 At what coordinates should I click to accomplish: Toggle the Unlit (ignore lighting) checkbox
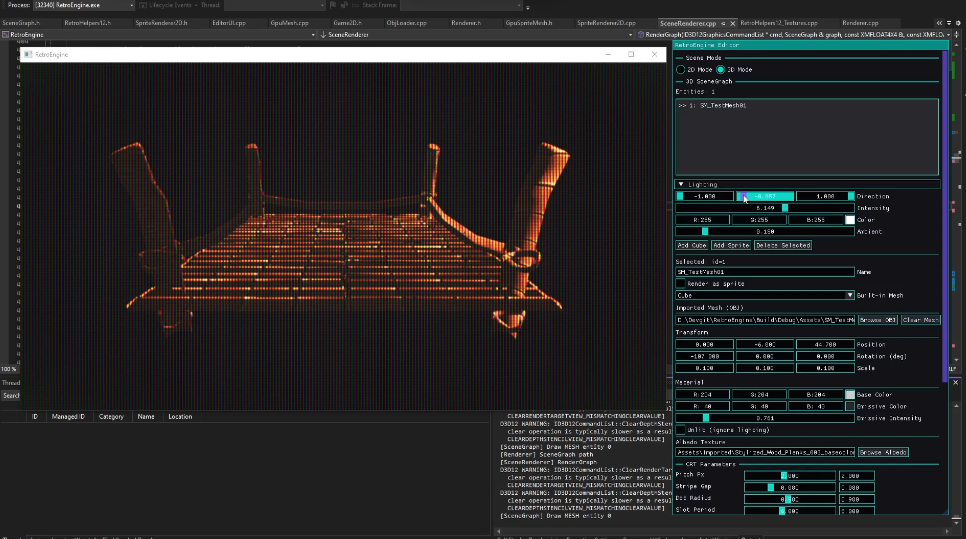[681, 430]
